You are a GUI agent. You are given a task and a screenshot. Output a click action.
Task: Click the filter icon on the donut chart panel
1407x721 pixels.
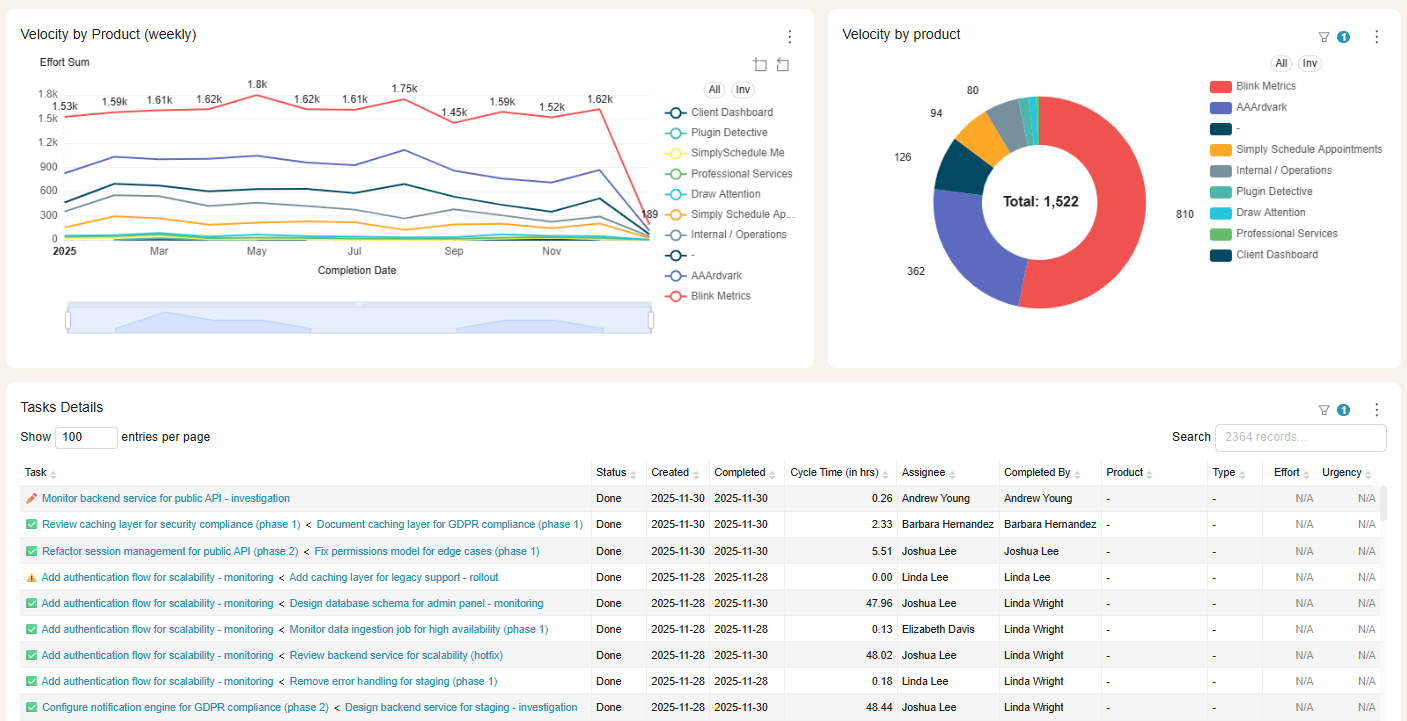1323,36
